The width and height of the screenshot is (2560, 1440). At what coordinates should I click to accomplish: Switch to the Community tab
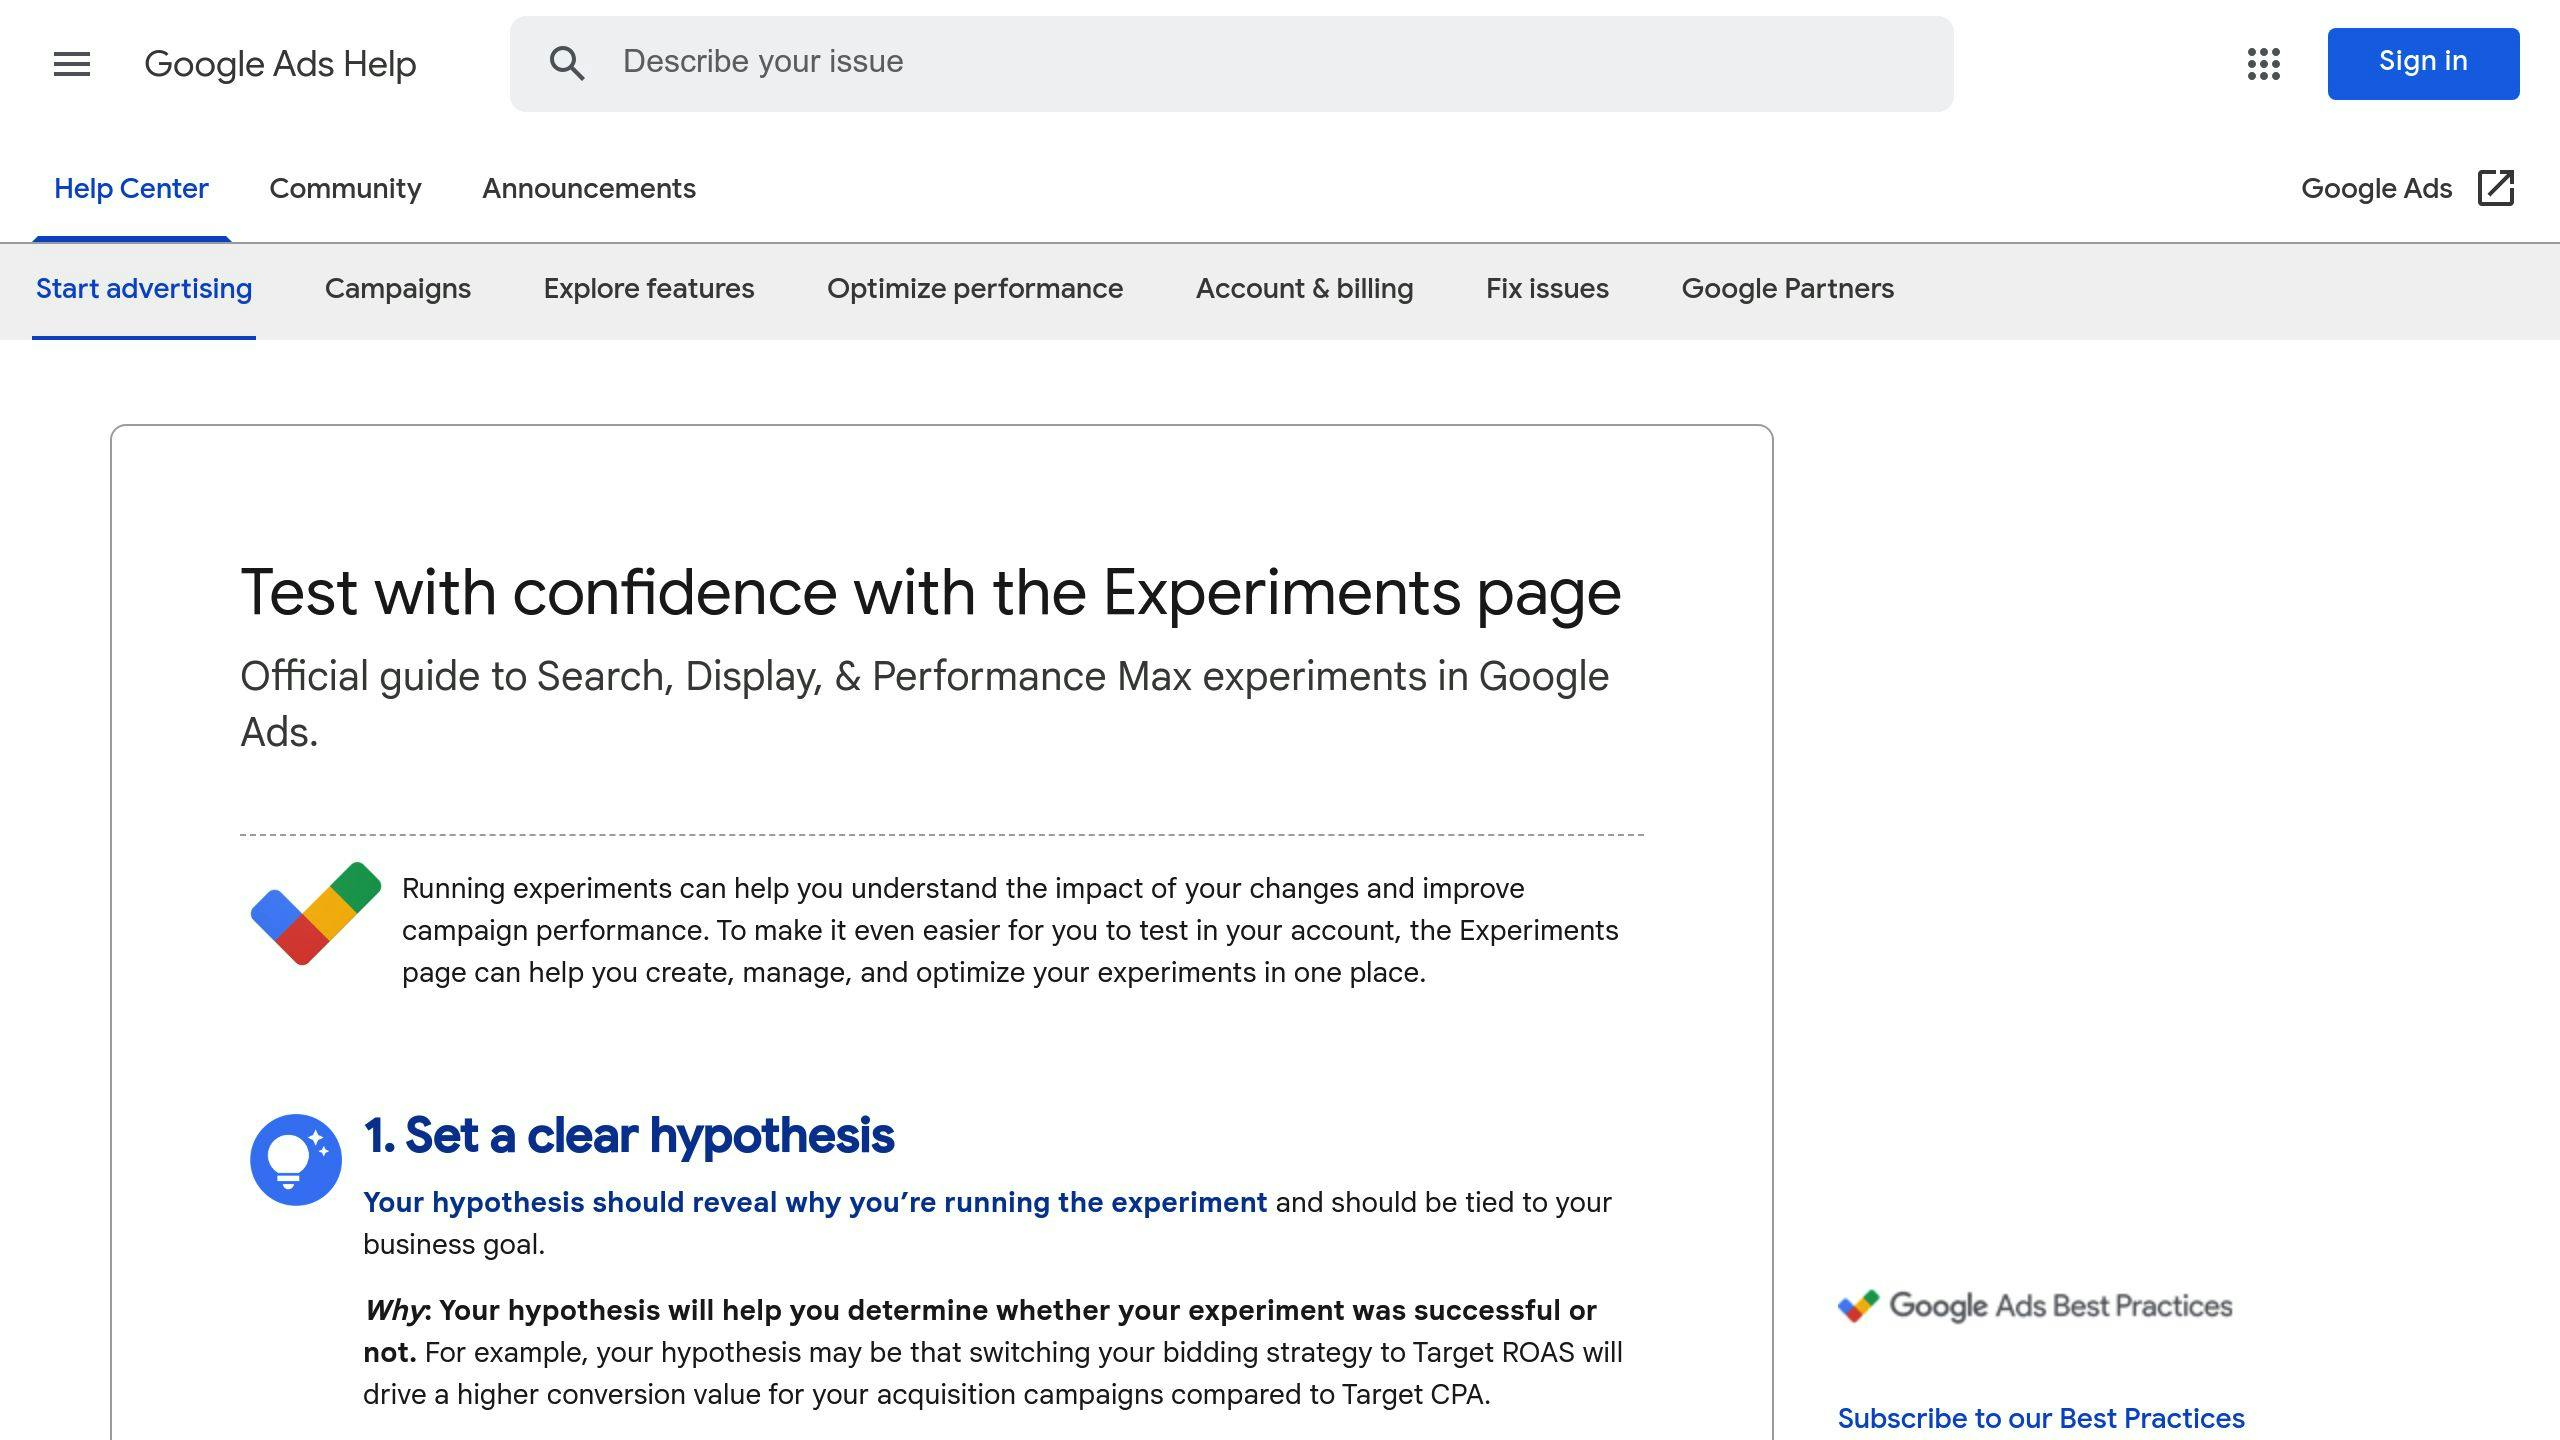[x=345, y=189]
